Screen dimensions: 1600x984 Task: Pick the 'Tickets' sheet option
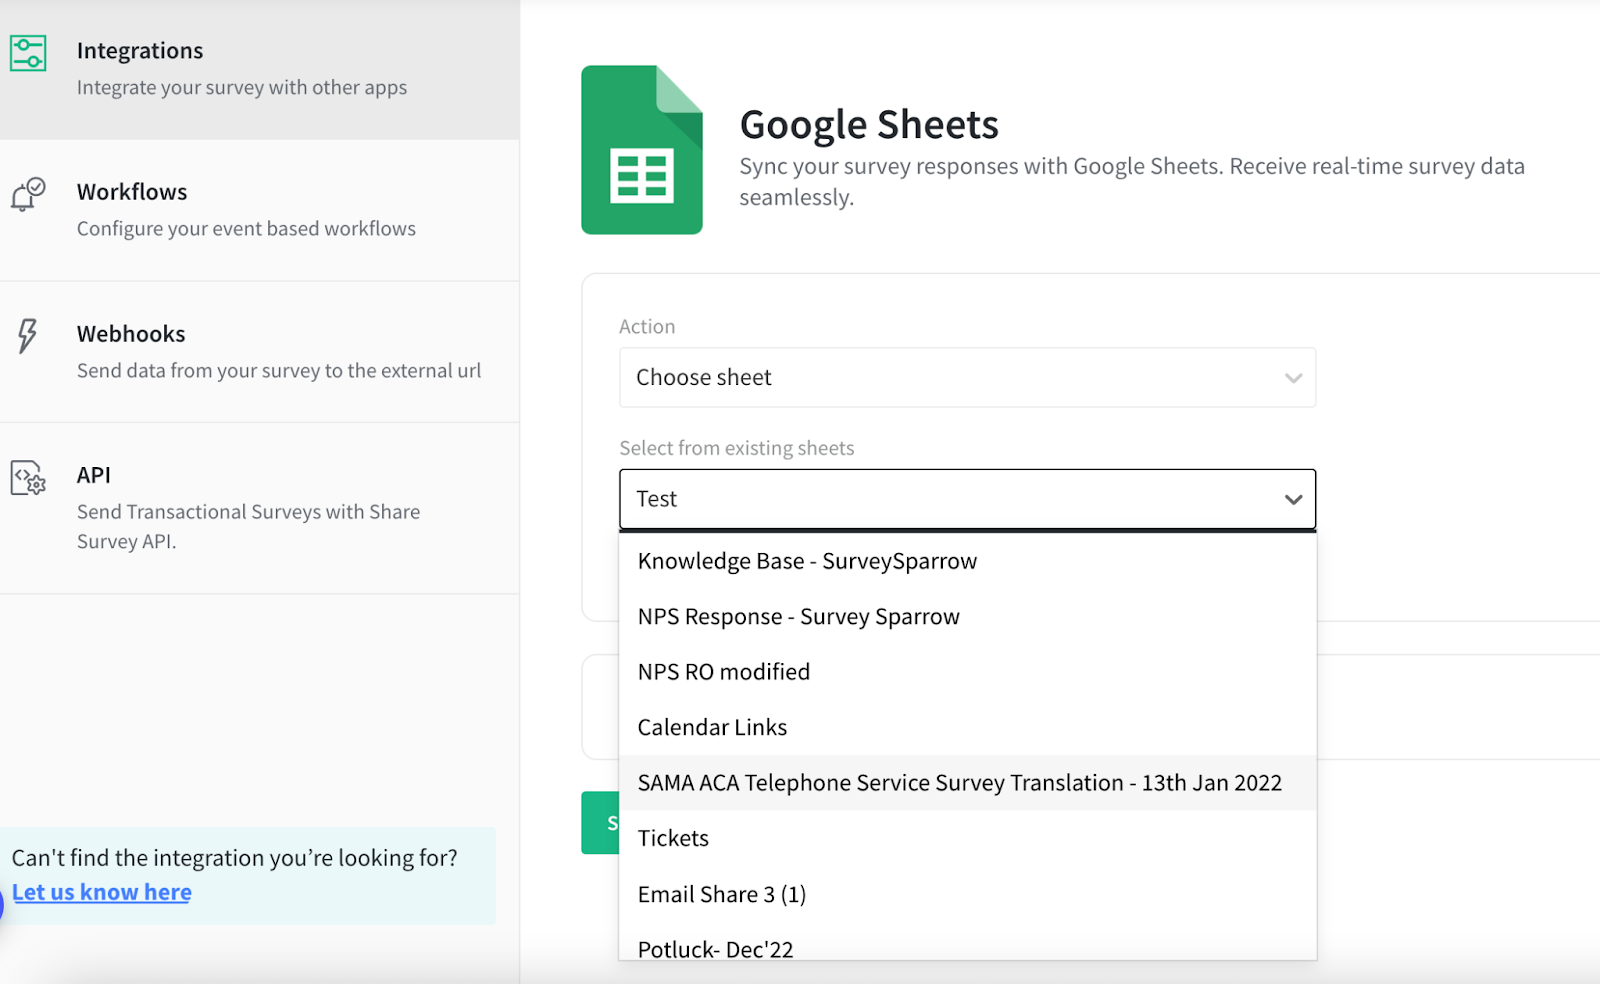[967, 838]
